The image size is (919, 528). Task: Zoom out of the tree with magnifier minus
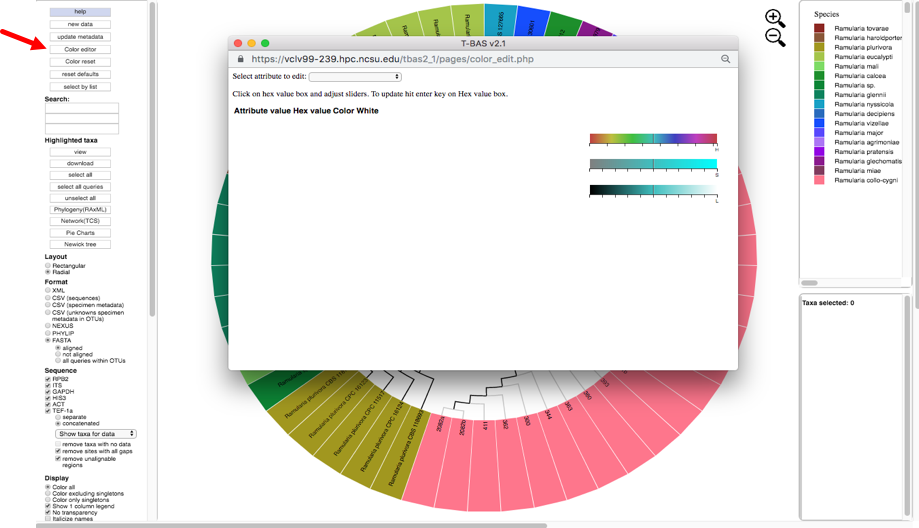coord(775,38)
